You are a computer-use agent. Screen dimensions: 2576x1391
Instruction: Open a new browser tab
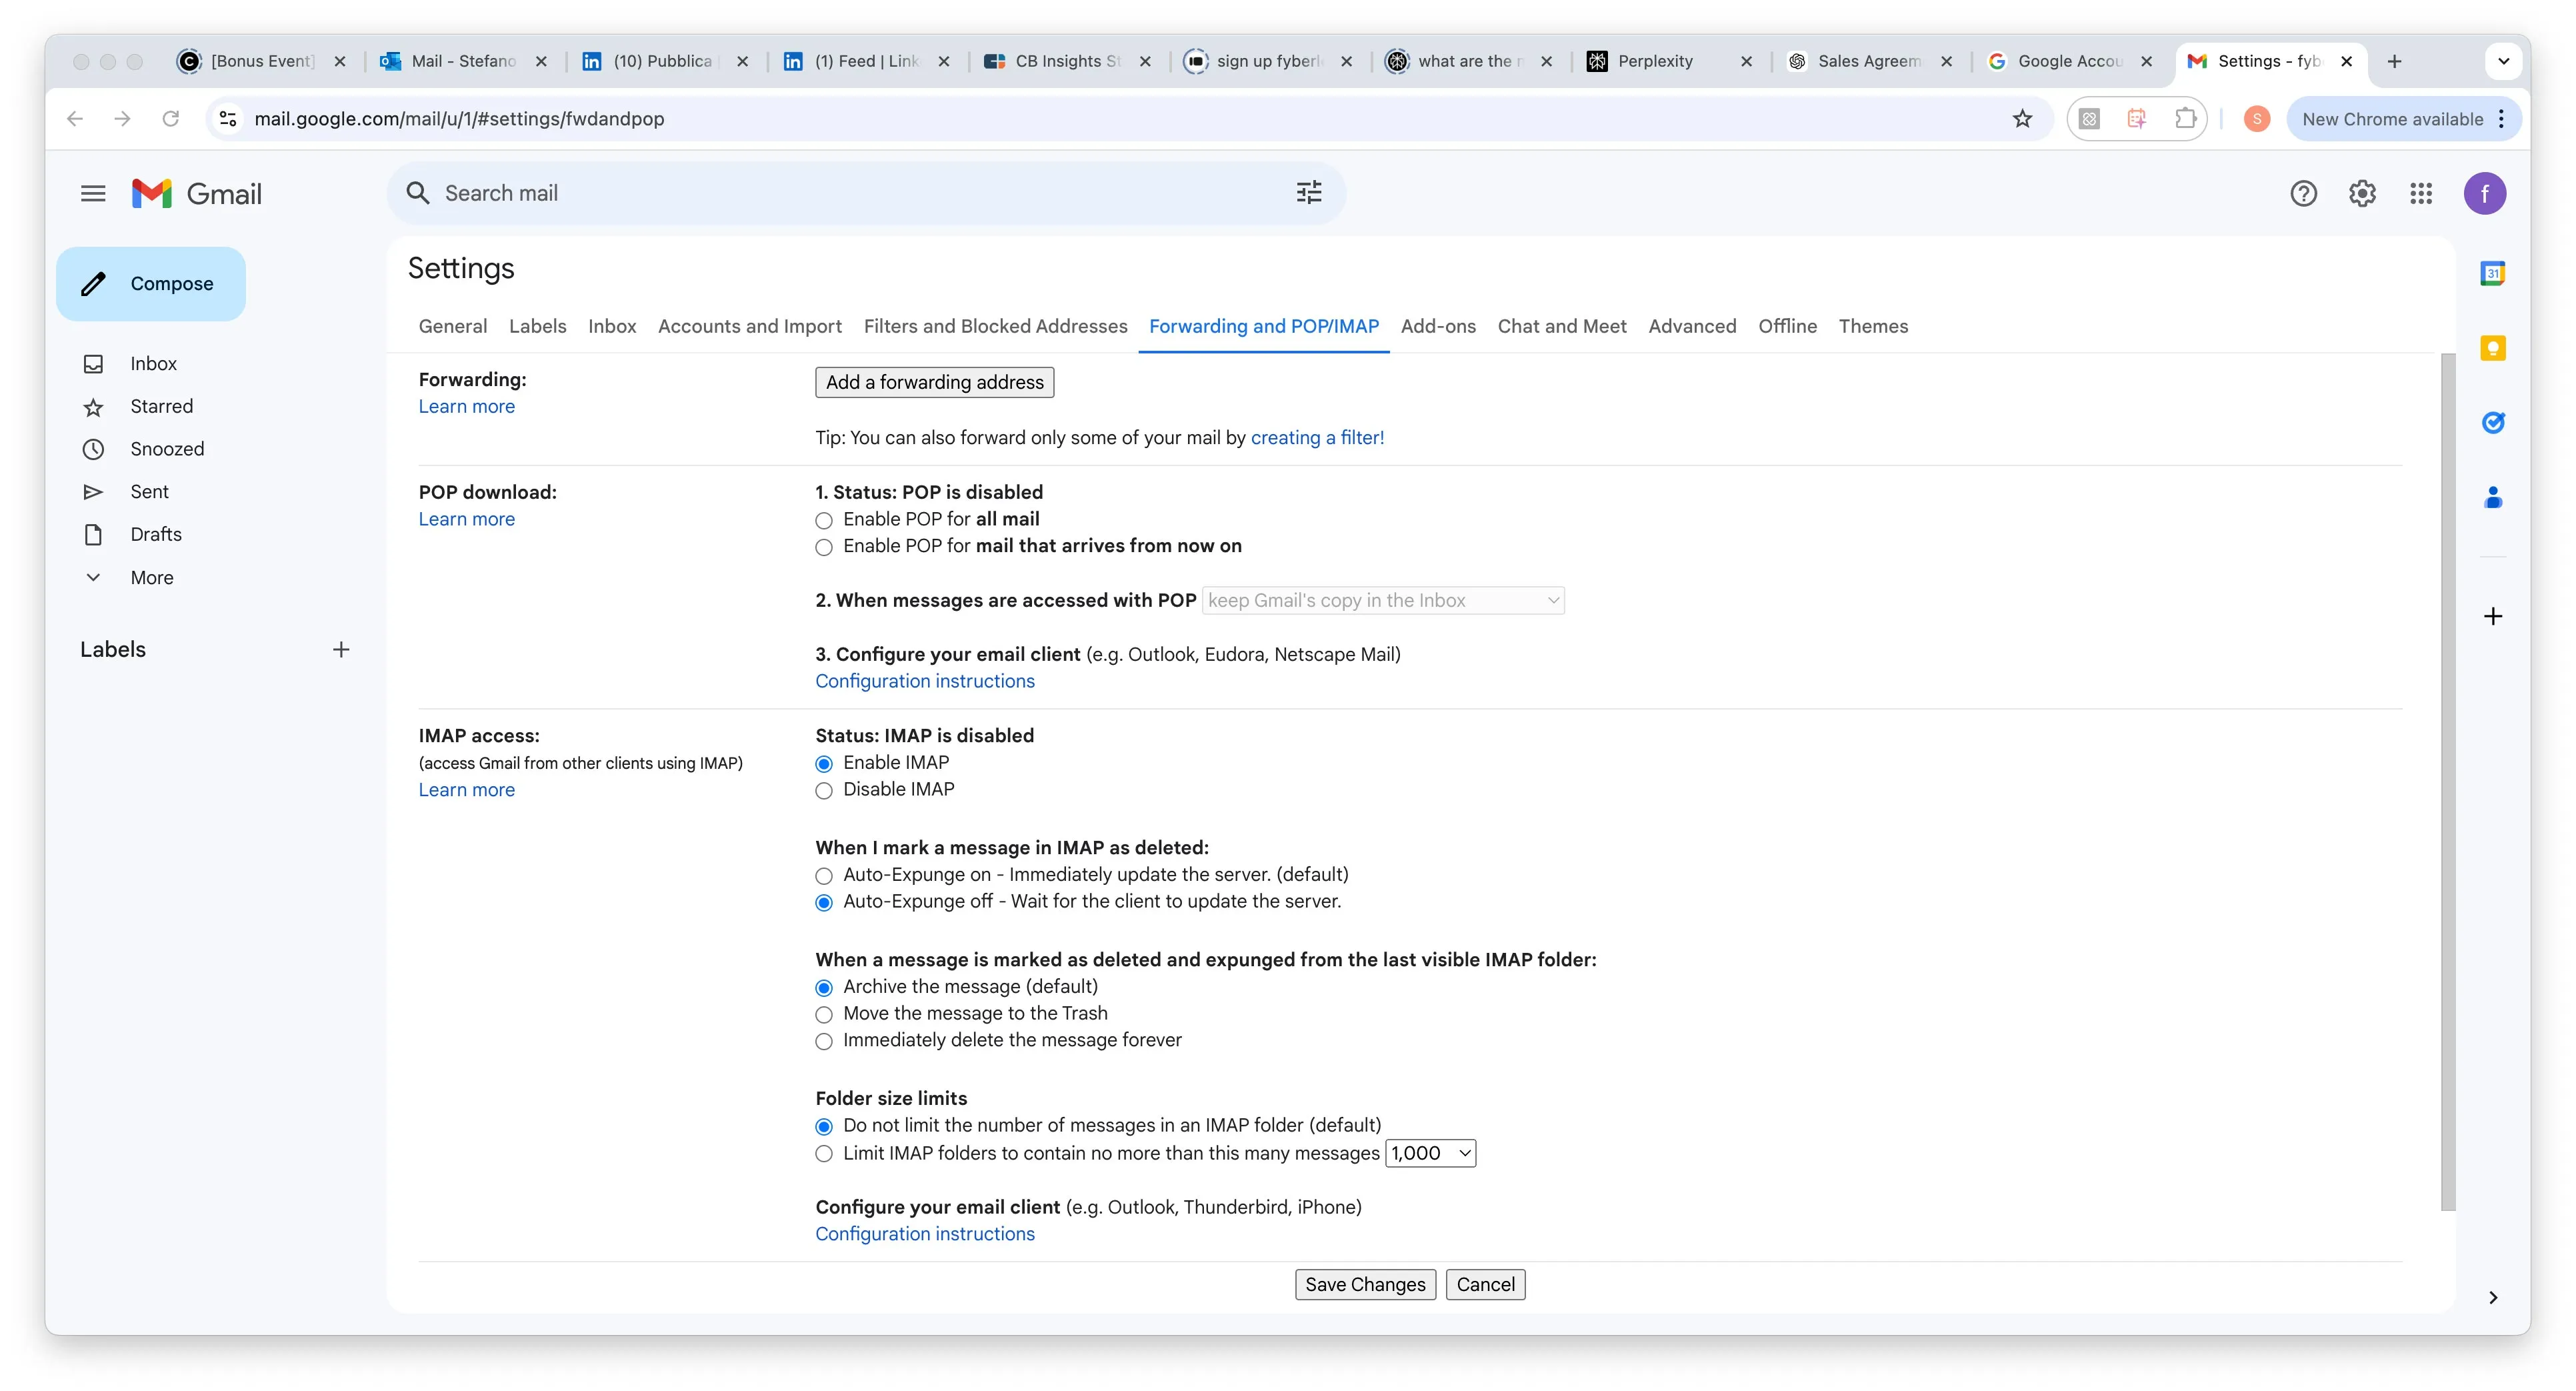tap(2394, 62)
